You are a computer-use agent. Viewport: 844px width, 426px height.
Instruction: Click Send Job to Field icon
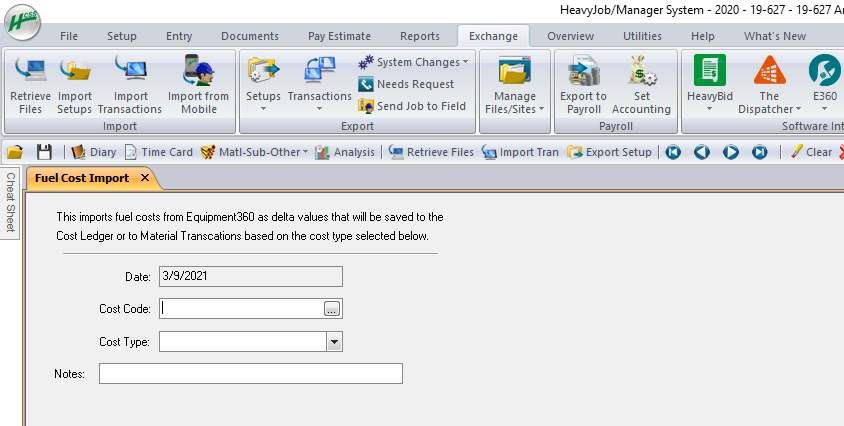(x=366, y=106)
